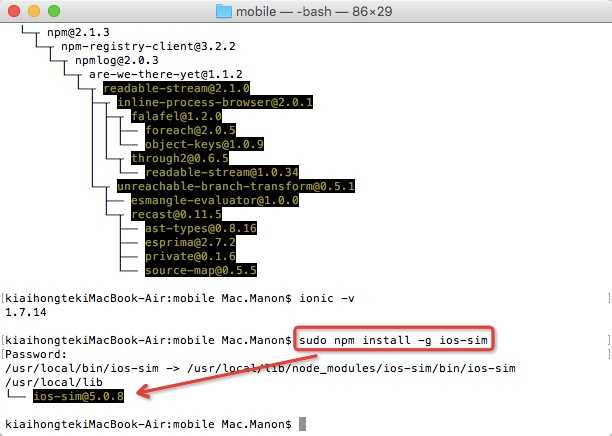This screenshot has width=612, height=436.
Task: Click the highlighted 'ios-sim@5.0.8' entry
Action: click(78, 397)
